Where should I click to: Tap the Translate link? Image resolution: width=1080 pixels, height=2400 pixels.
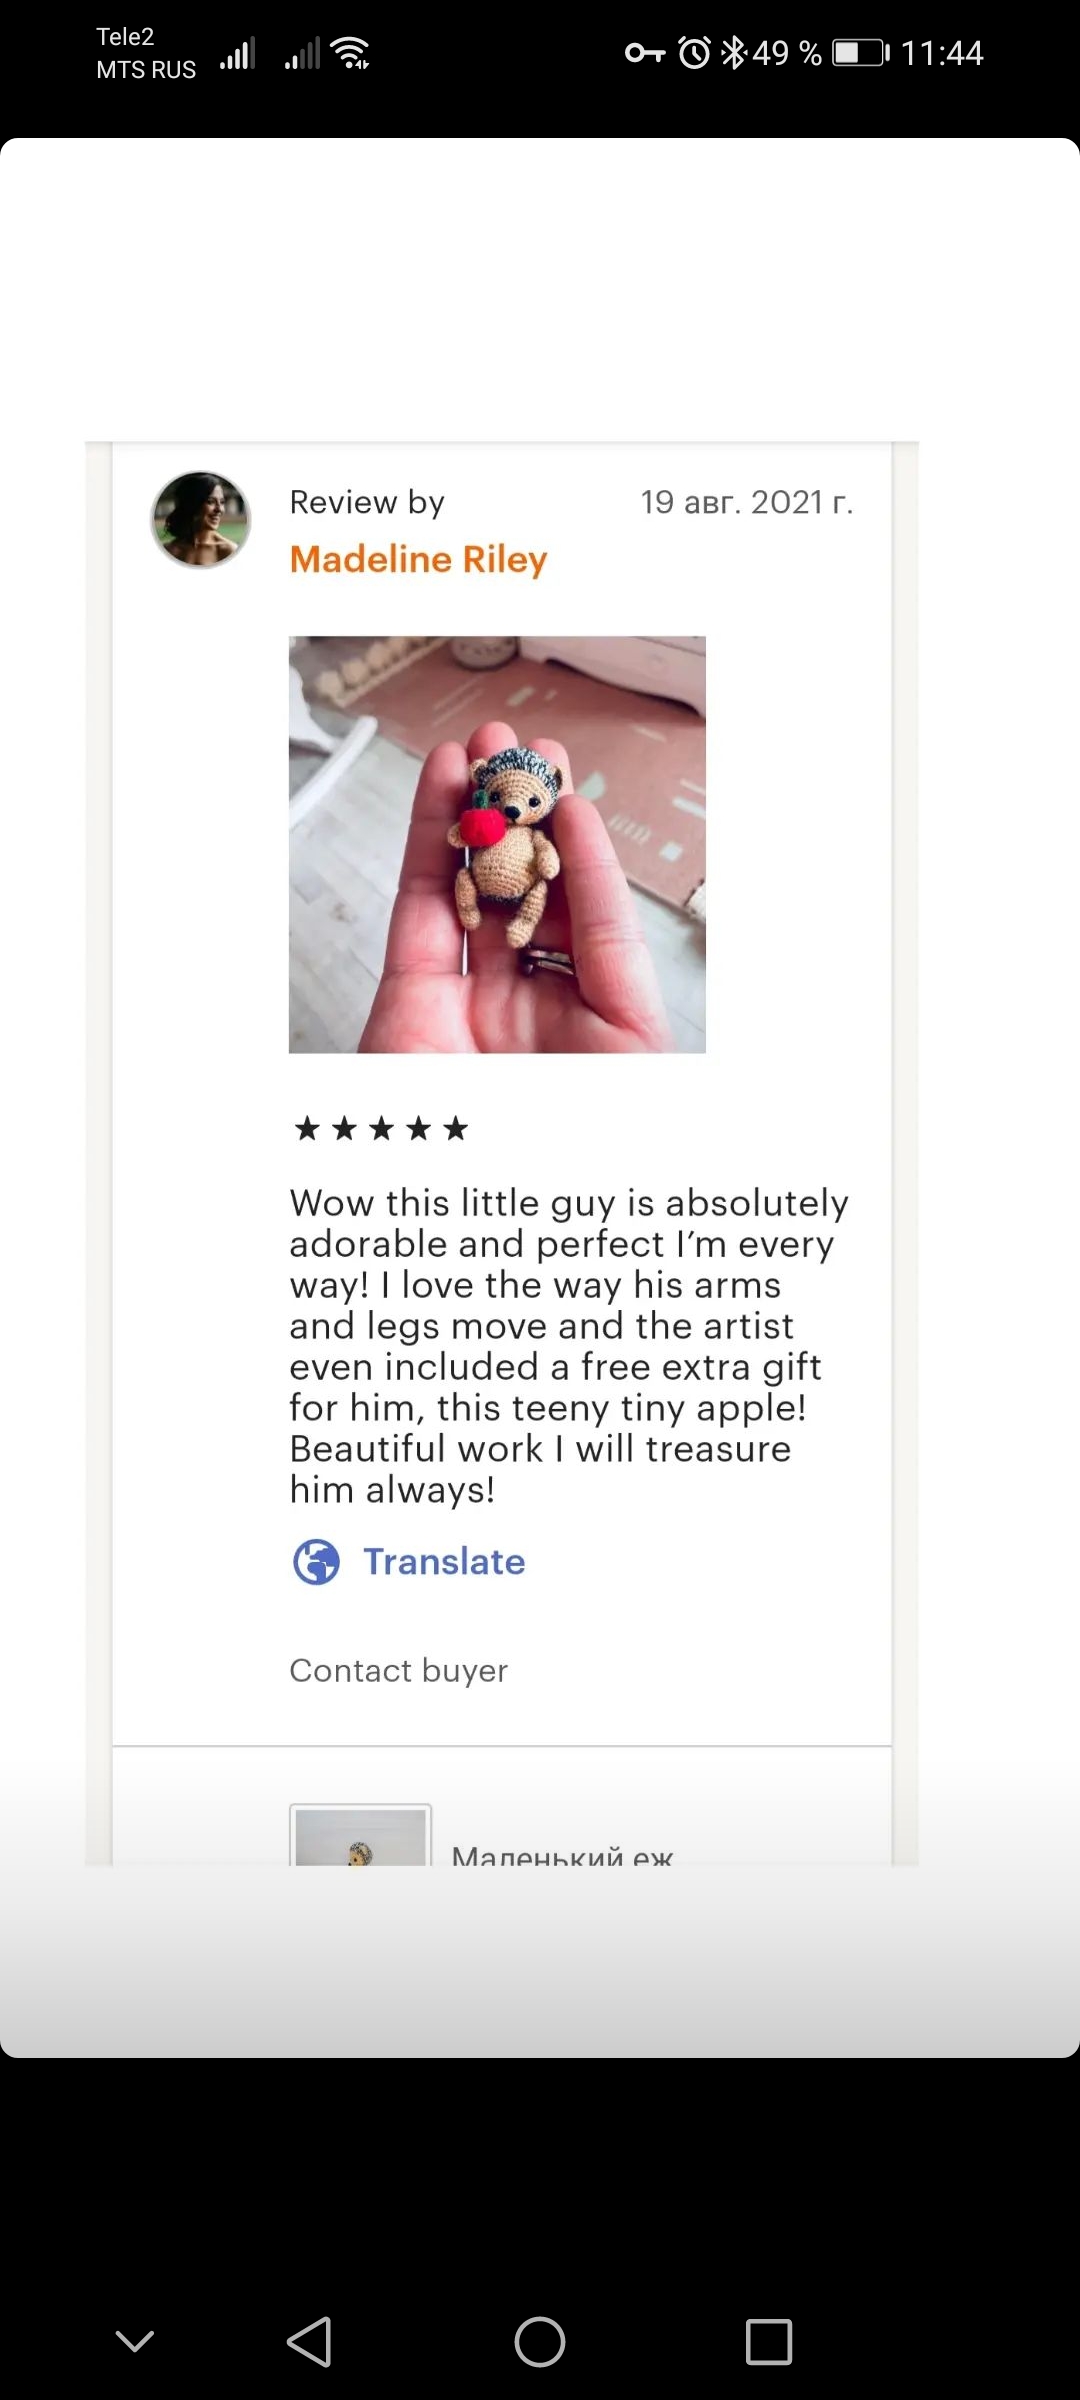click(443, 1561)
